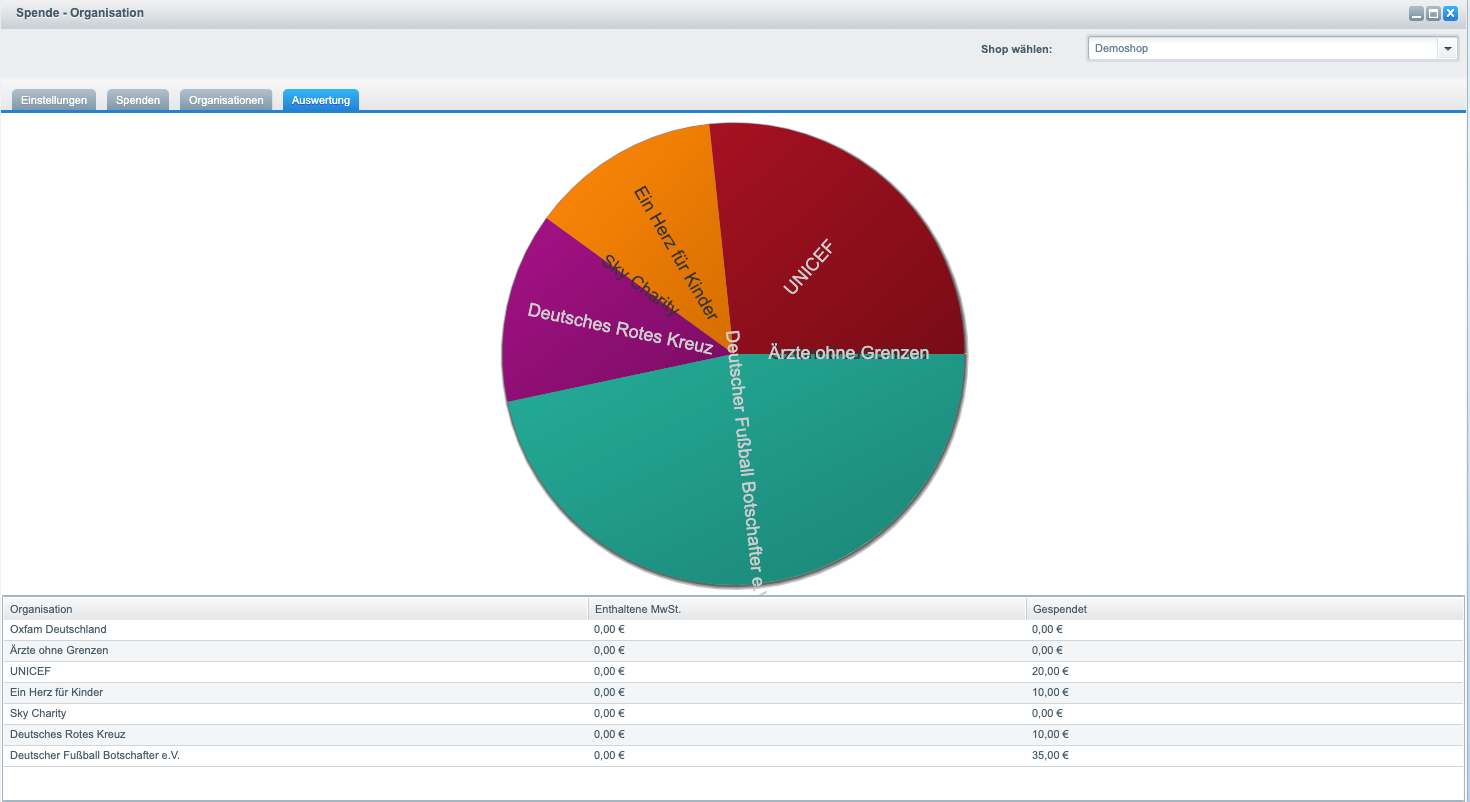The width and height of the screenshot is (1470, 802).
Task: Select the Deutsches Rotes Kreuz table row
Action: [x=734, y=735]
